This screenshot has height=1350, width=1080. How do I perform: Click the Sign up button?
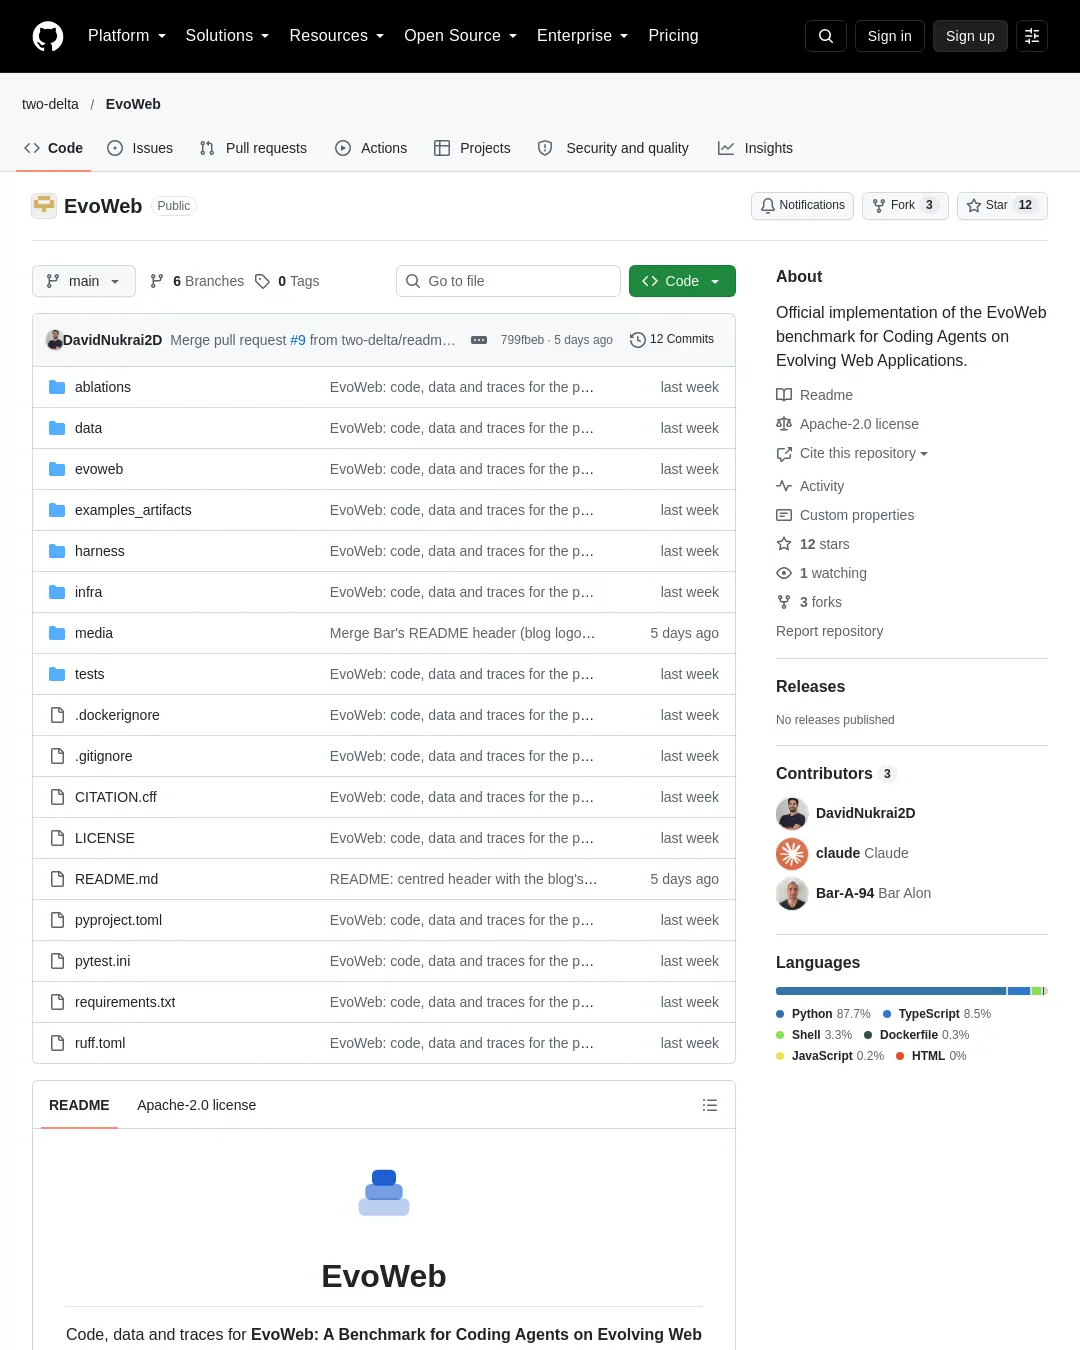[970, 36]
